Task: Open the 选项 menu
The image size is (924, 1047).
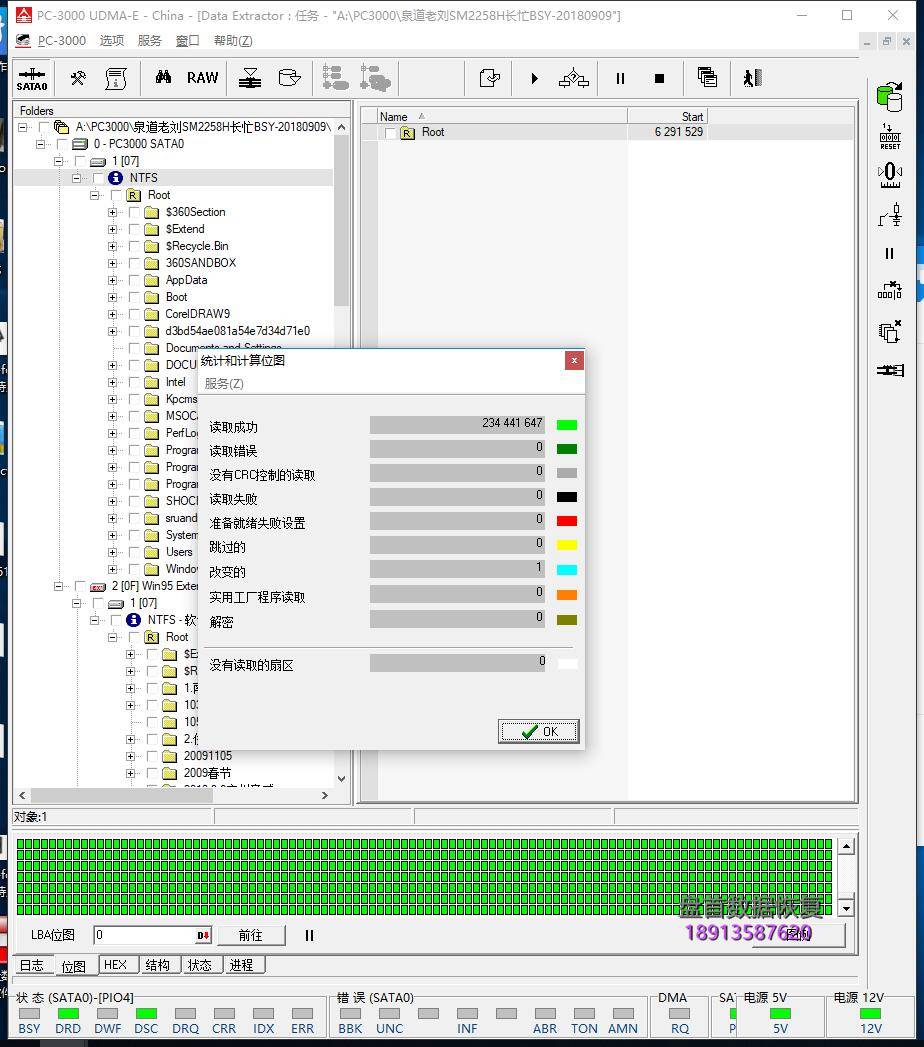Action: (112, 40)
